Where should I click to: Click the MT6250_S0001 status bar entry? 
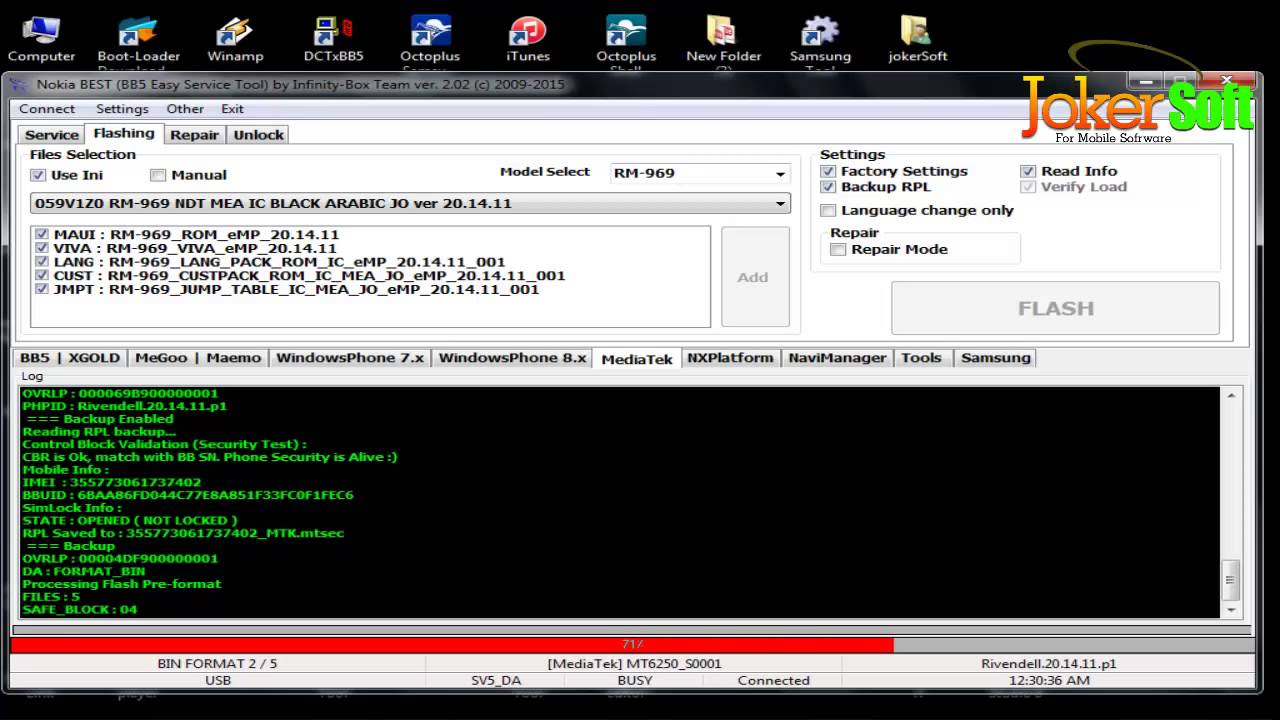[634, 663]
